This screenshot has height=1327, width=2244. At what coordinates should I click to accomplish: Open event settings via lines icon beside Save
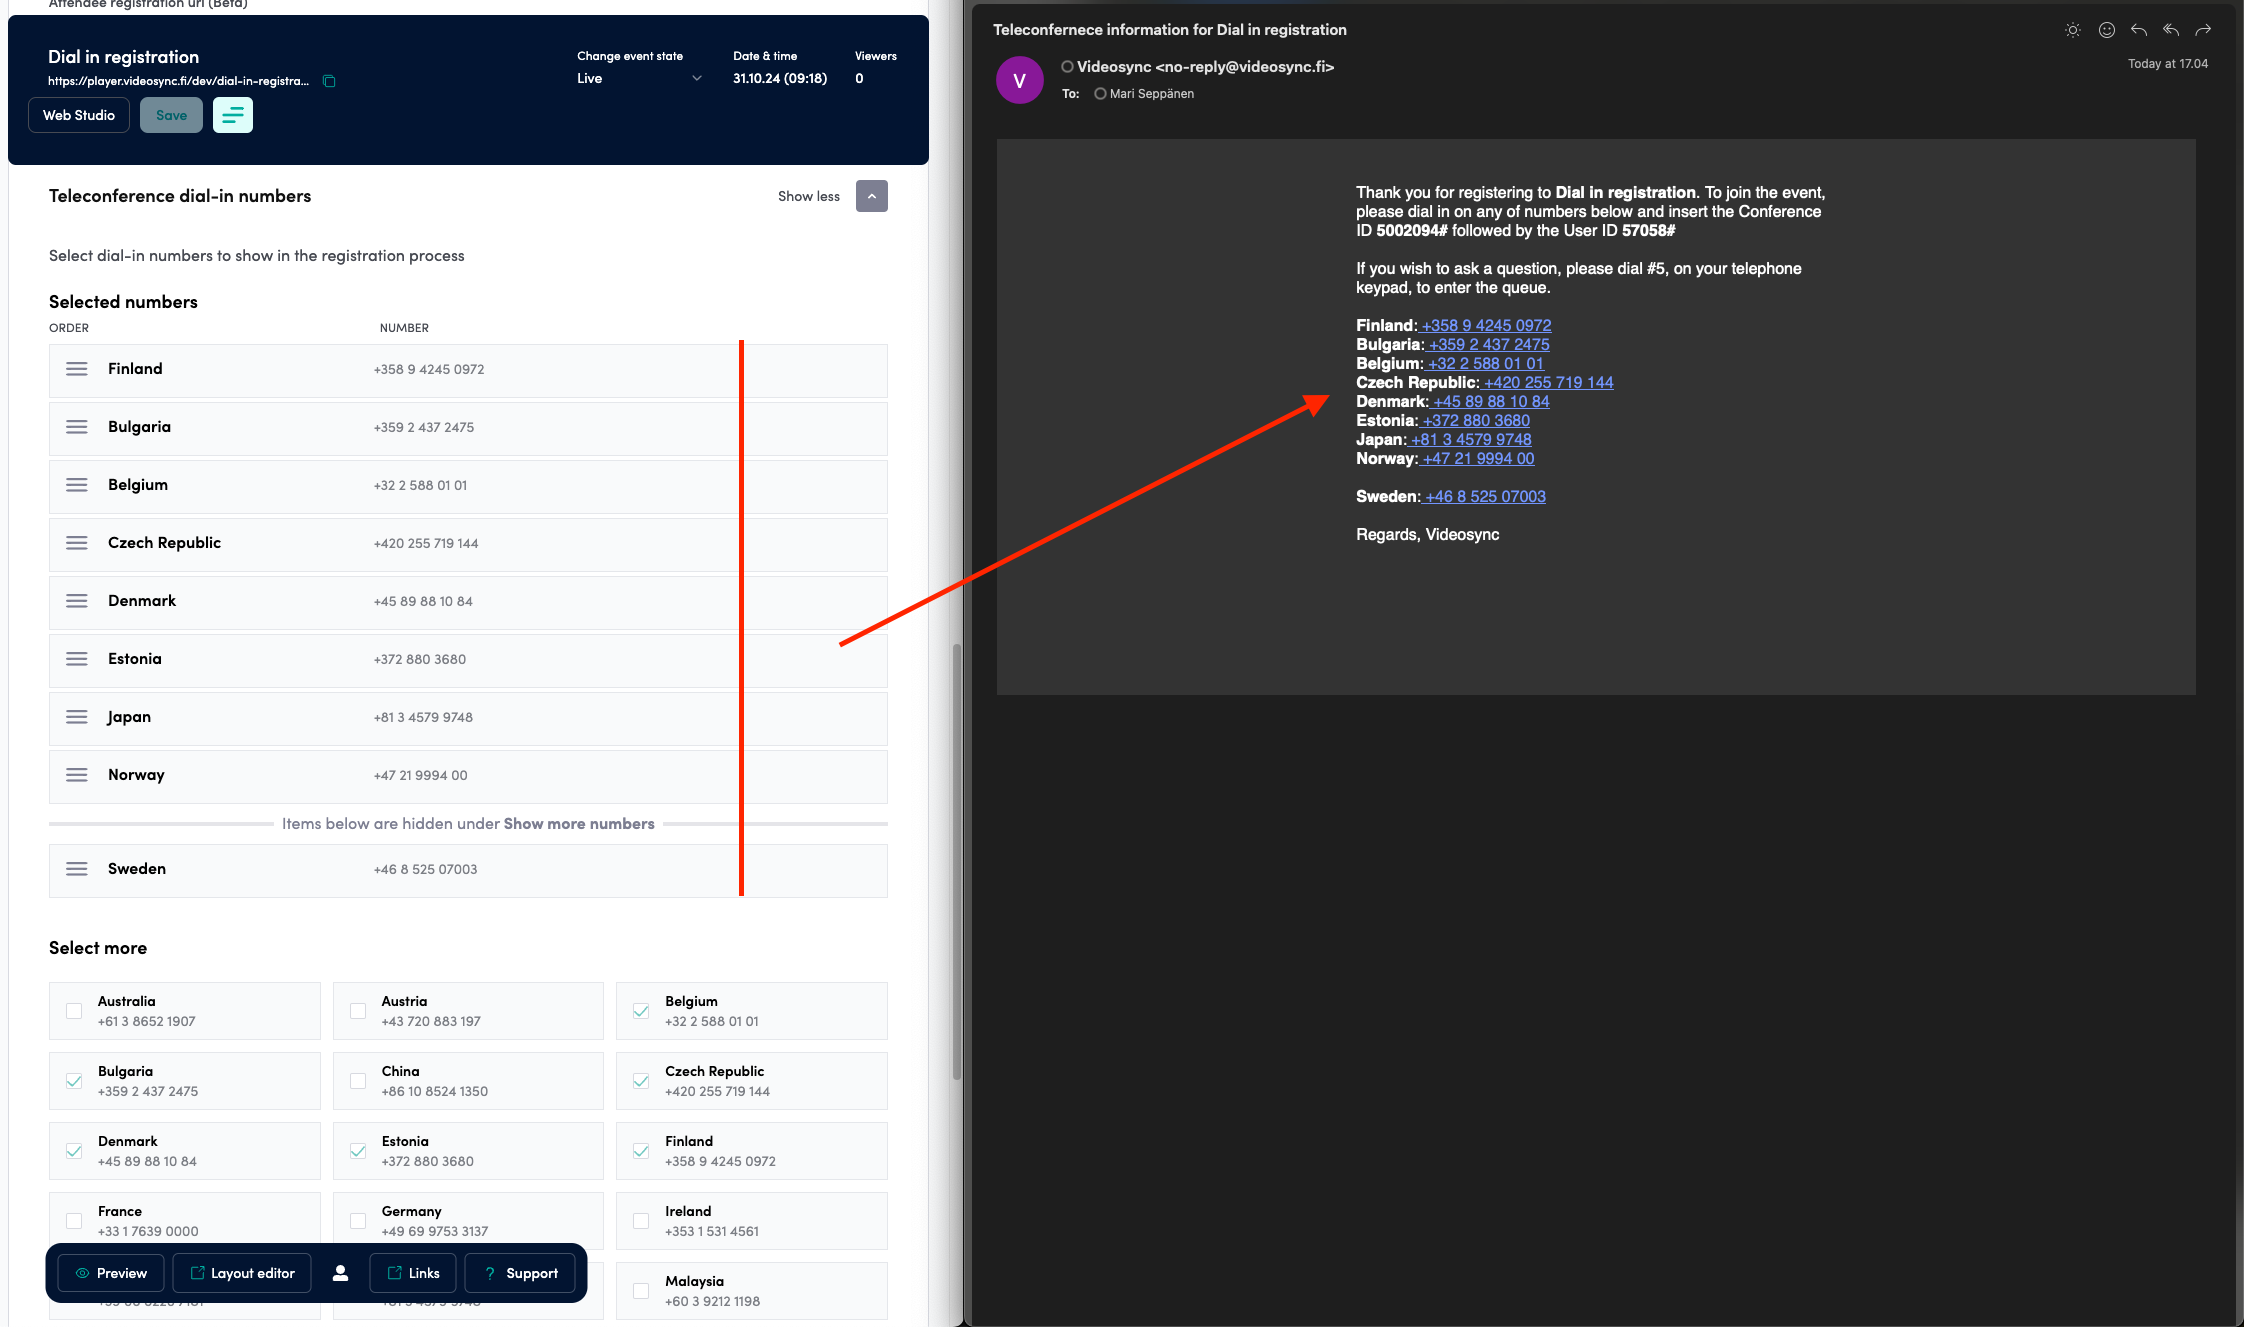[233, 115]
